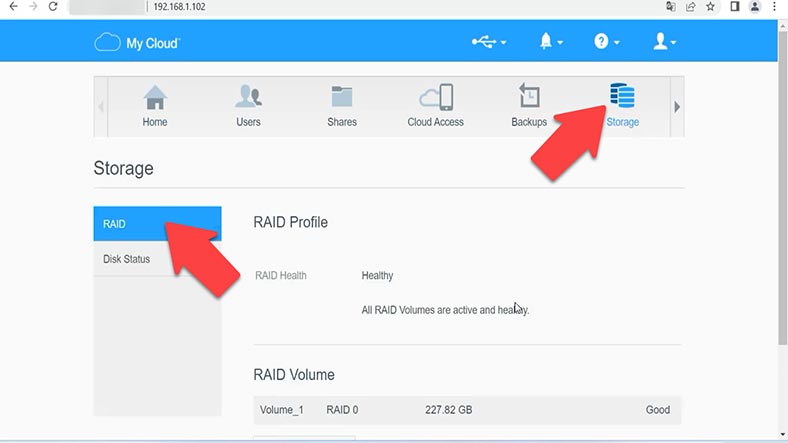This screenshot has height=443, width=788.
Task: Open the notifications bell icon
Action: pos(546,41)
